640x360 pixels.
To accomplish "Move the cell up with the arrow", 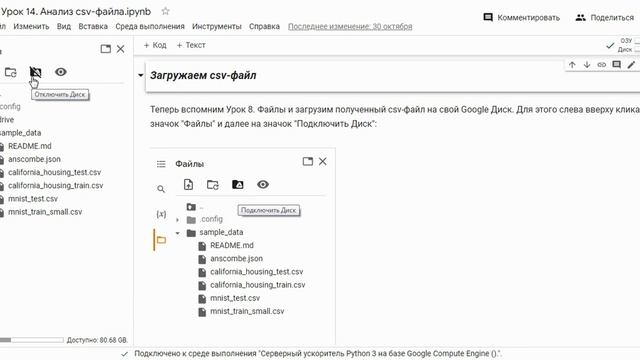I will pos(572,64).
